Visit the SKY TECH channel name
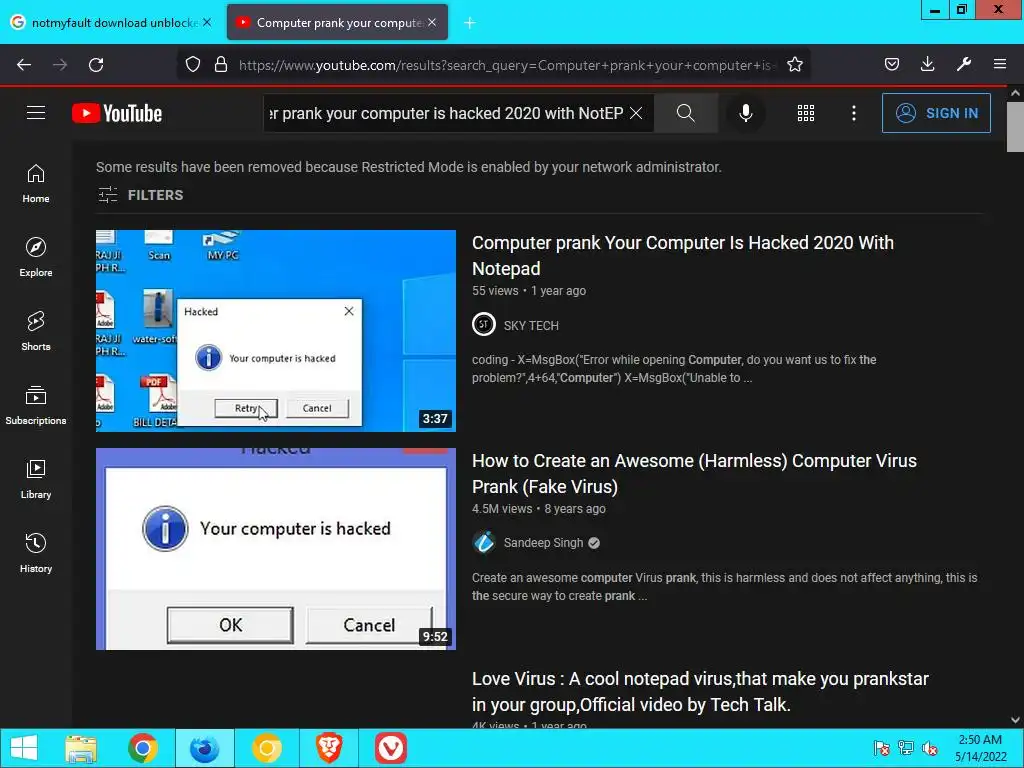The width and height of the screenshot is (1024, 768). (531, 325)
